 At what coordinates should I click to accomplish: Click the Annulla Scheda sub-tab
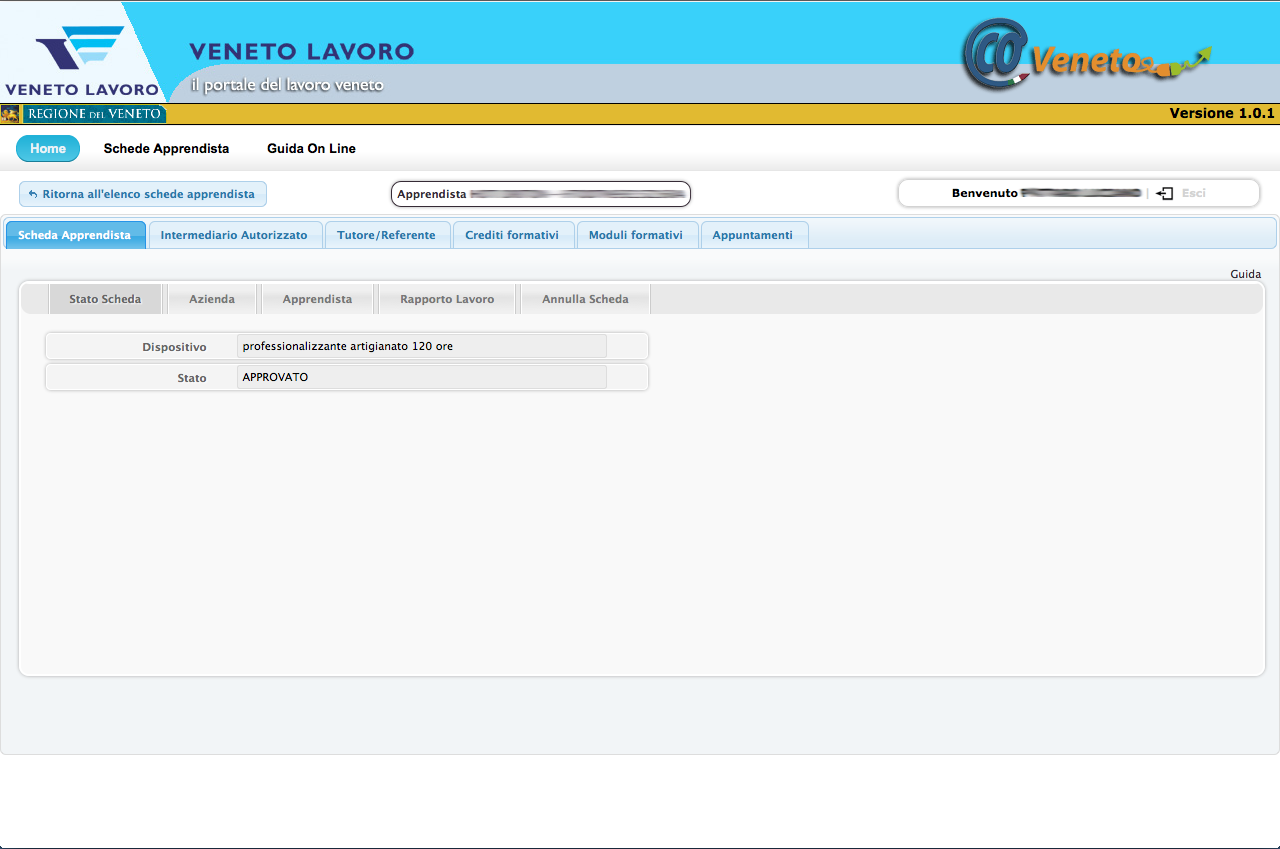pos(585,299)
